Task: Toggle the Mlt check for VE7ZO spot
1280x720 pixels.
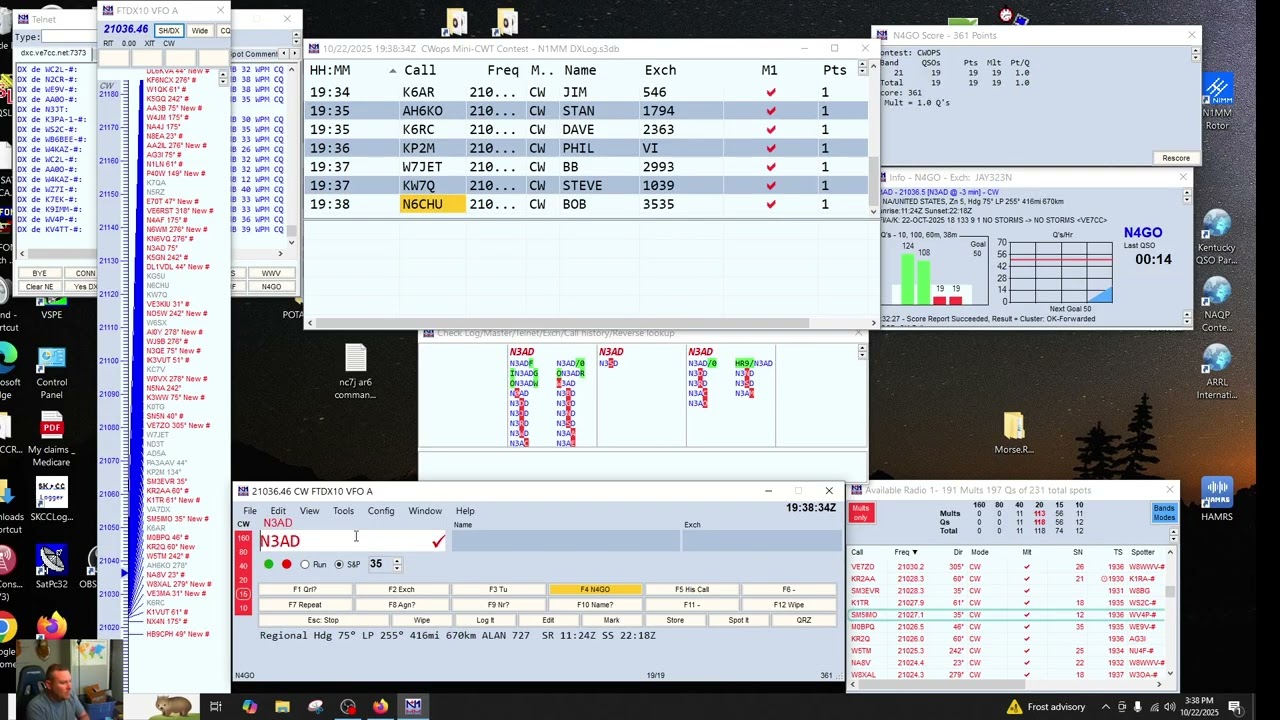Action: 1026,567
